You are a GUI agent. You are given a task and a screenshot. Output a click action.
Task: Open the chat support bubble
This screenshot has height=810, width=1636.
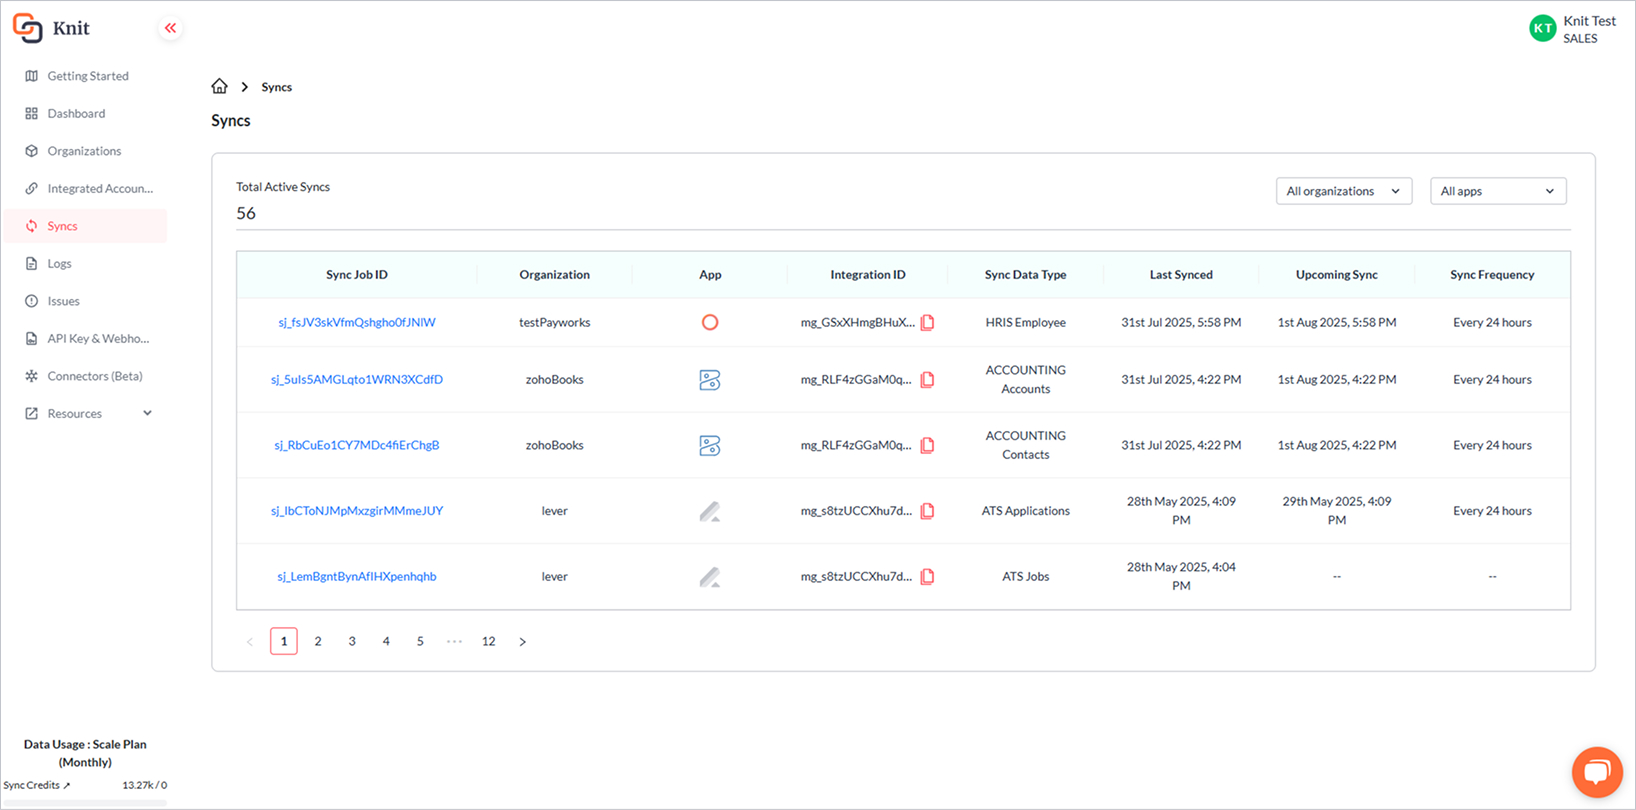click(x=1597, y=772)
